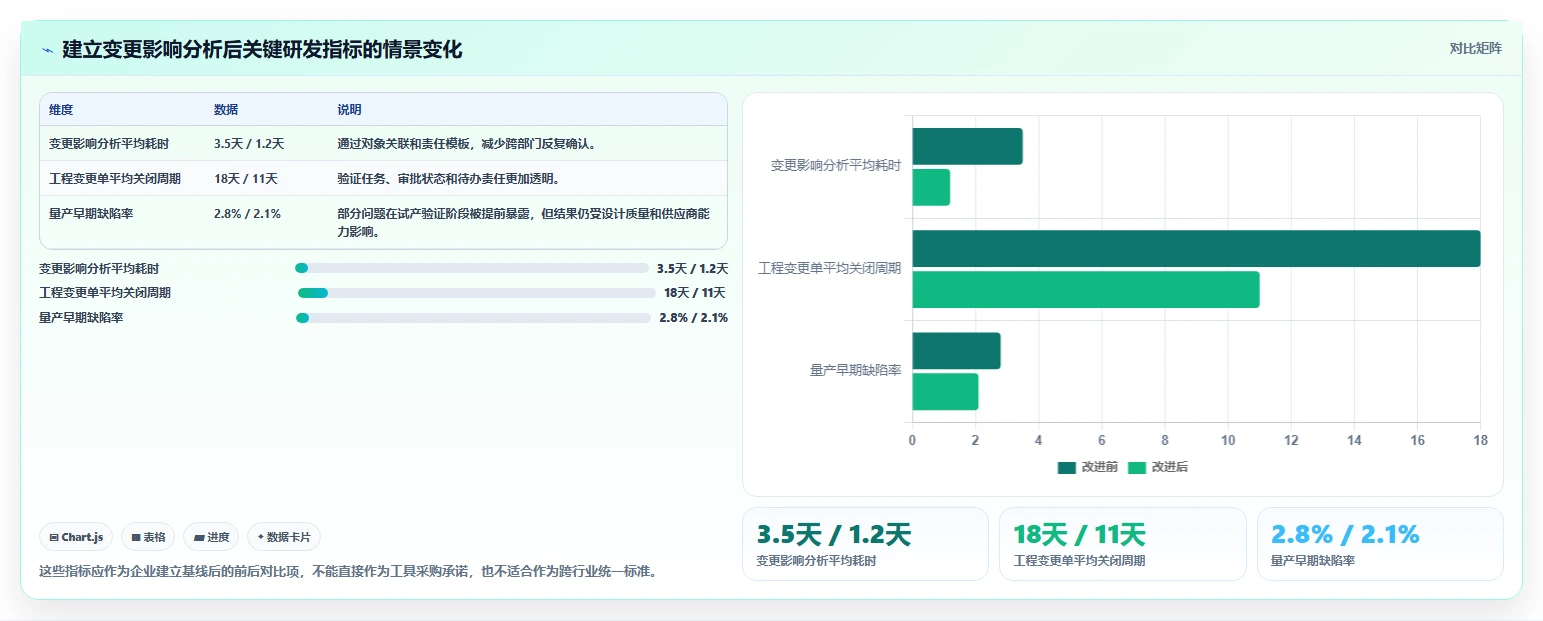Click table value 3.5天 / 1.2天
Viewport: 1543px width, 621px height.
click(249, 144)
